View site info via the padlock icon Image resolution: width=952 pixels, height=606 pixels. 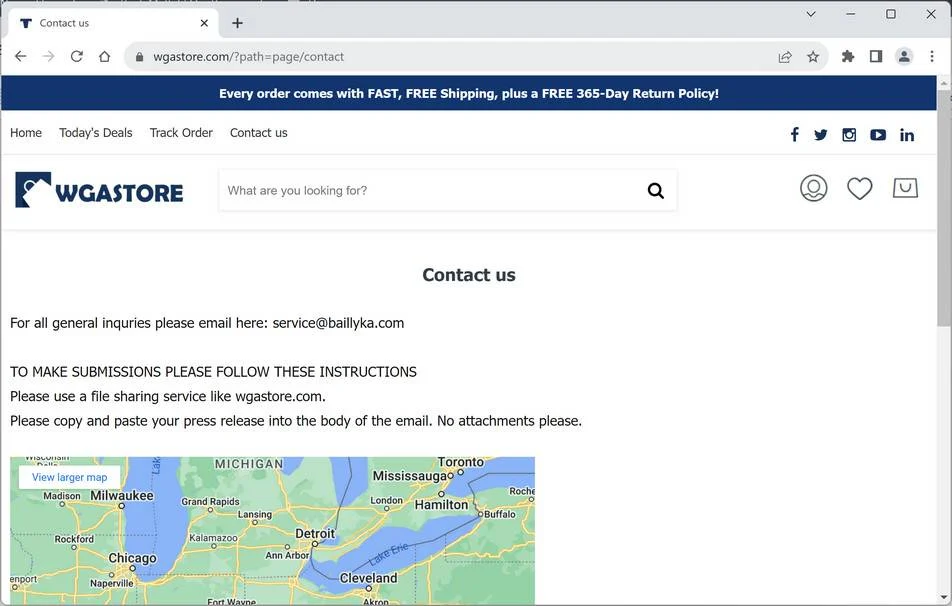point(140,57)
